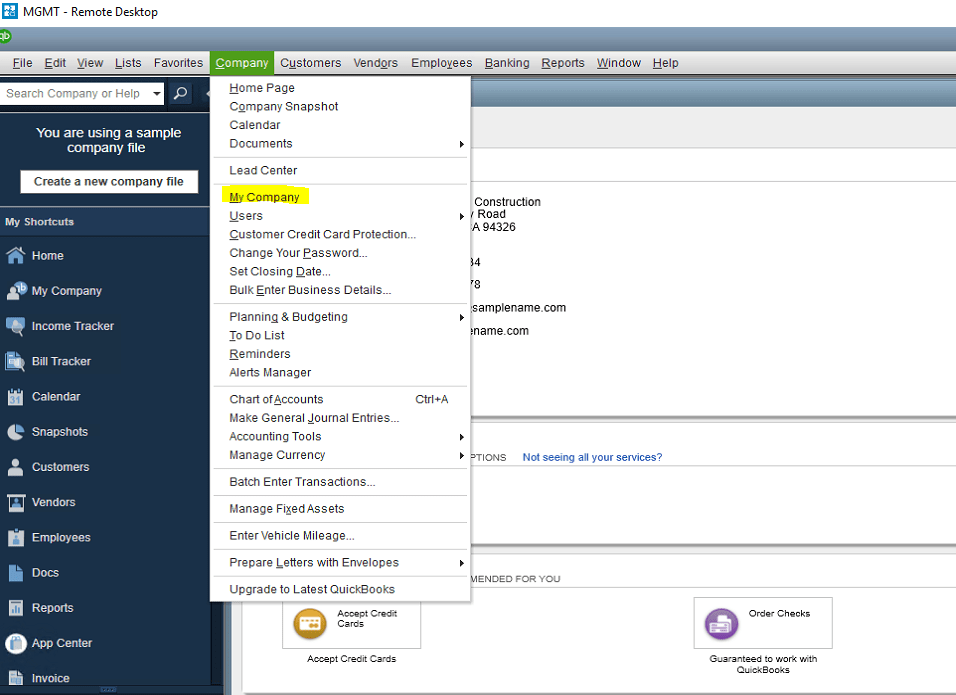Click inside the Search Company or Help field
Viewport: 956px width, 695px height.
tap(75, 93)
